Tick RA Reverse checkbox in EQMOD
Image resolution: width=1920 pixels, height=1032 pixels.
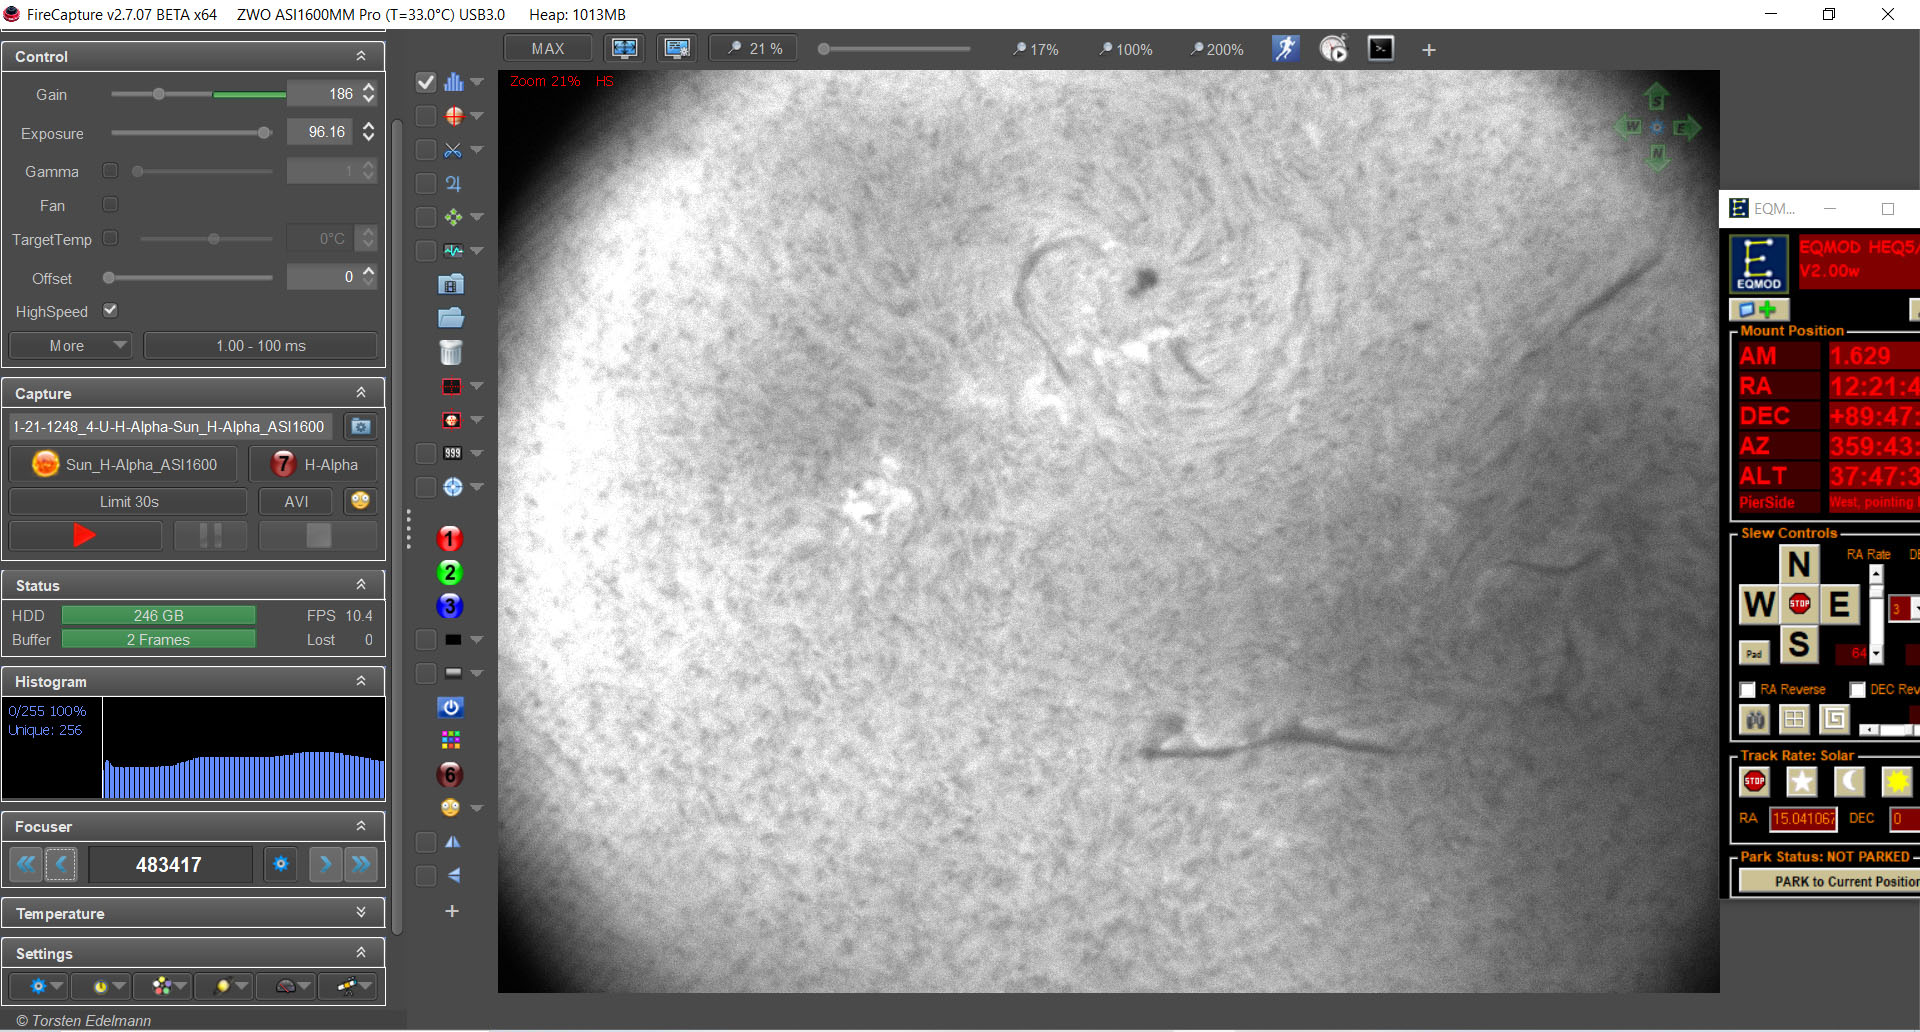click(1748, 690)
